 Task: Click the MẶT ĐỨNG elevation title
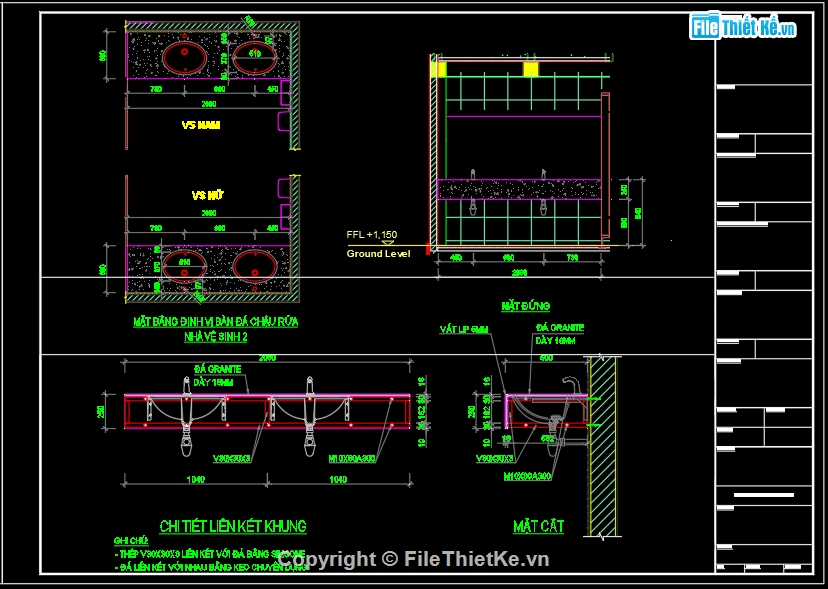tap(525, 305)
